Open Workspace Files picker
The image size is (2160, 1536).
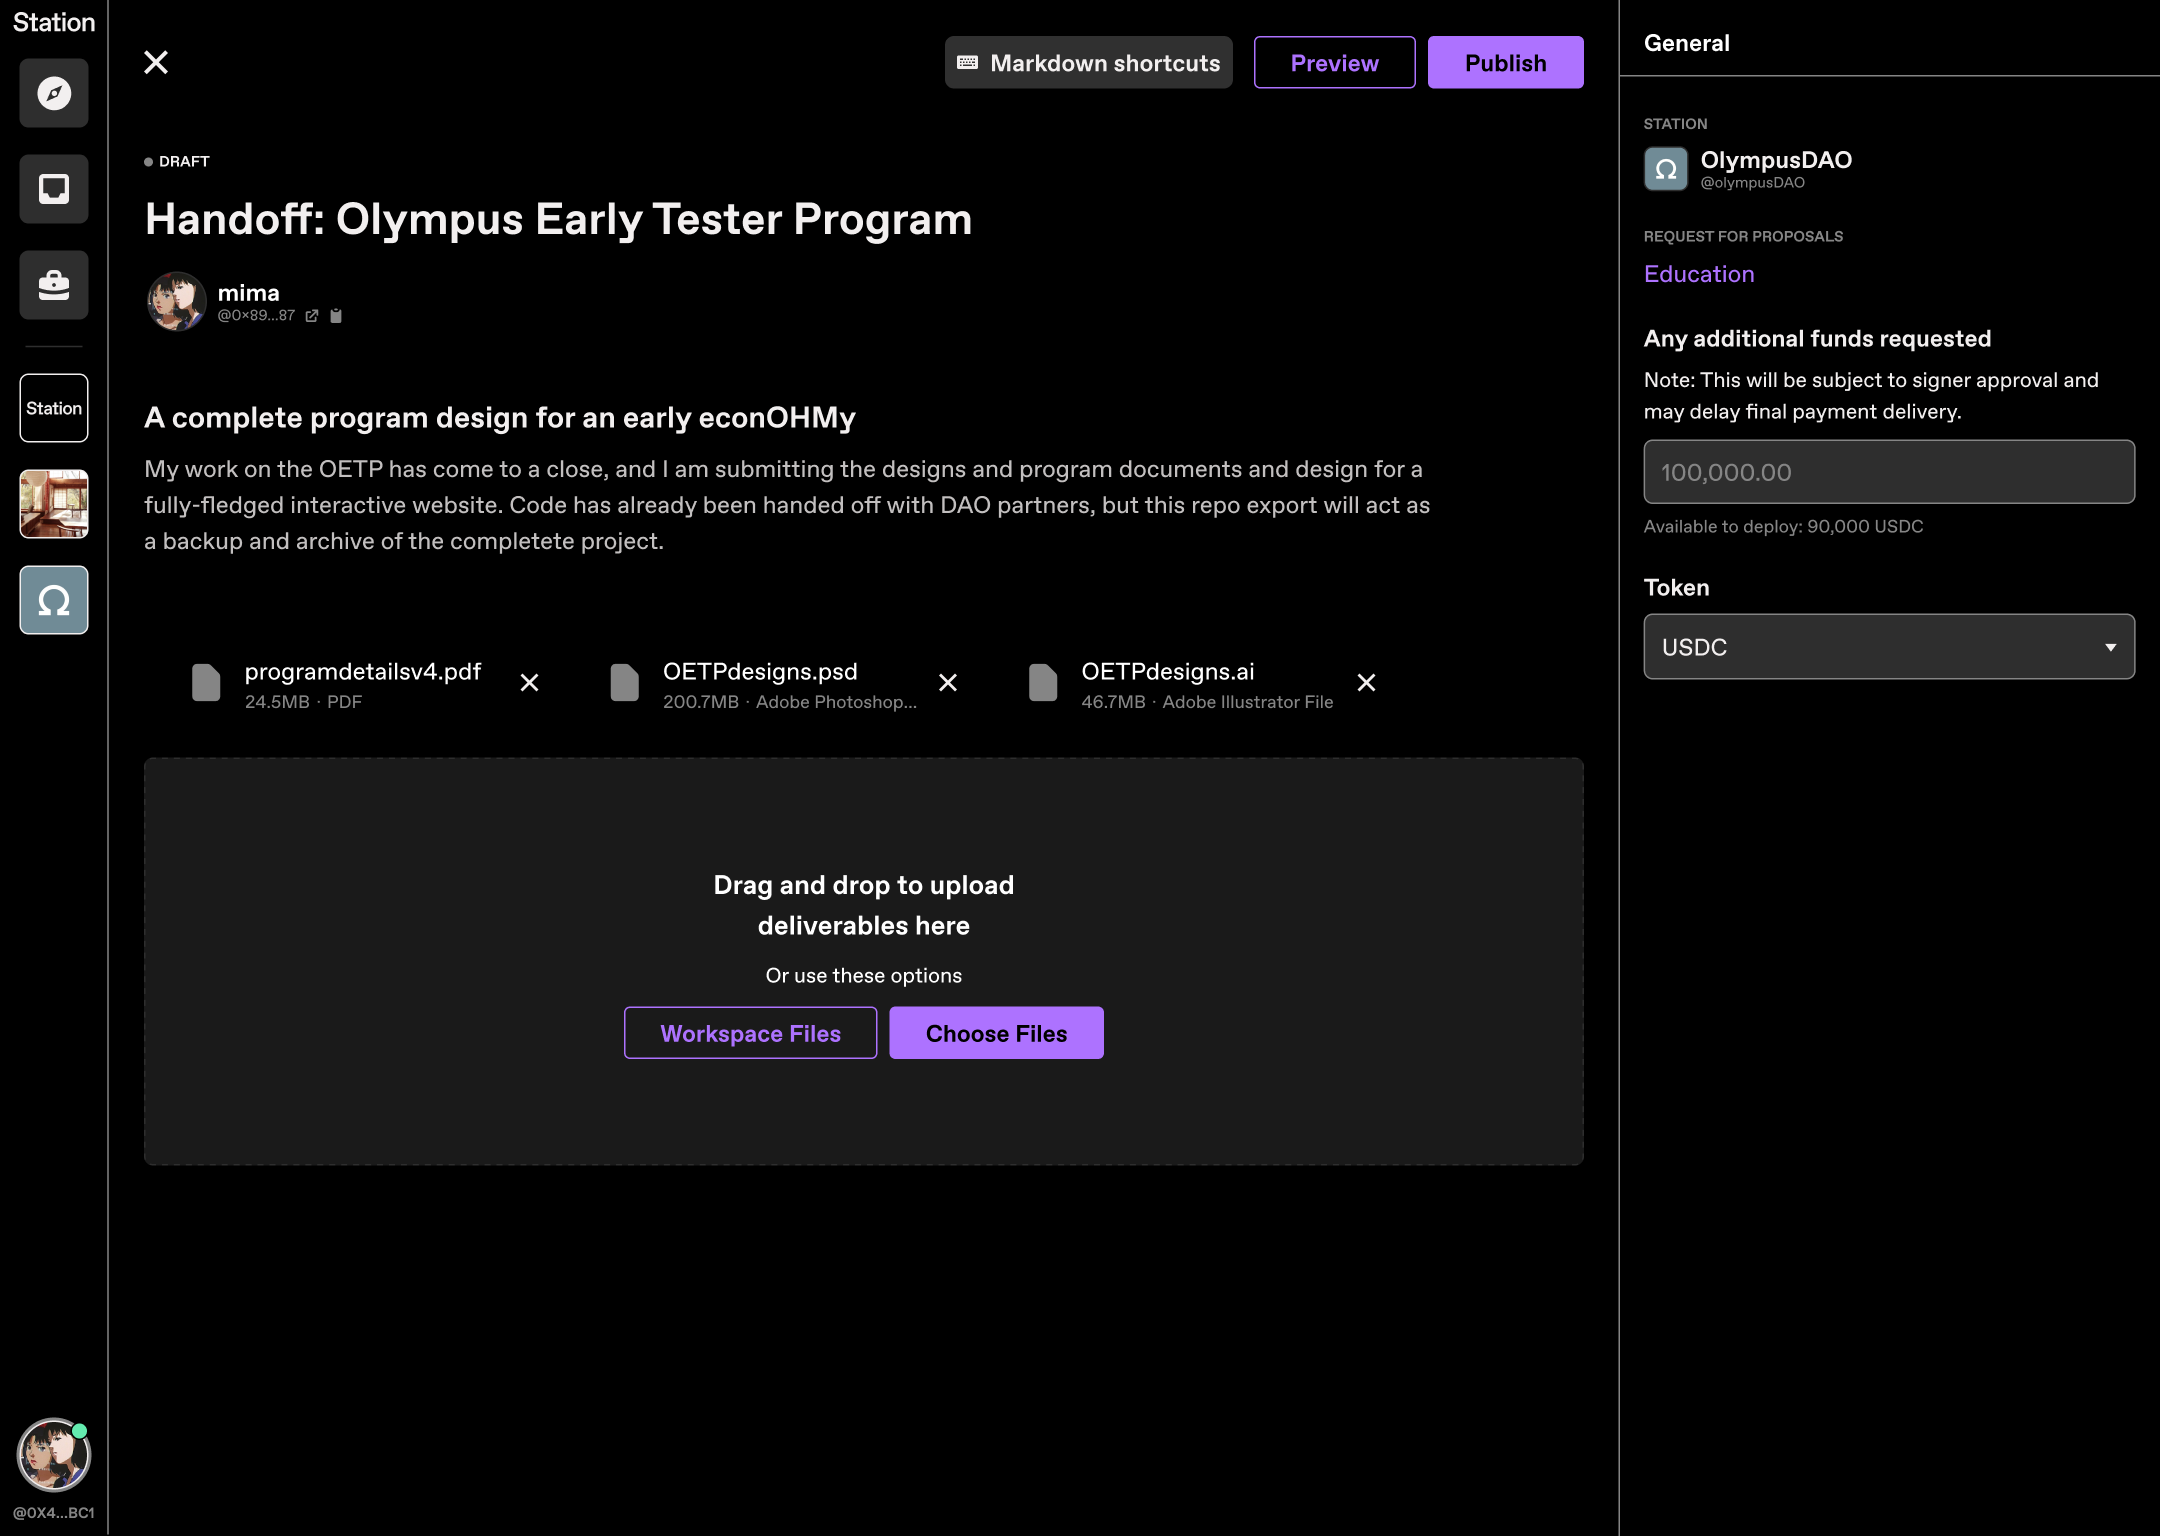[751, 1033]
